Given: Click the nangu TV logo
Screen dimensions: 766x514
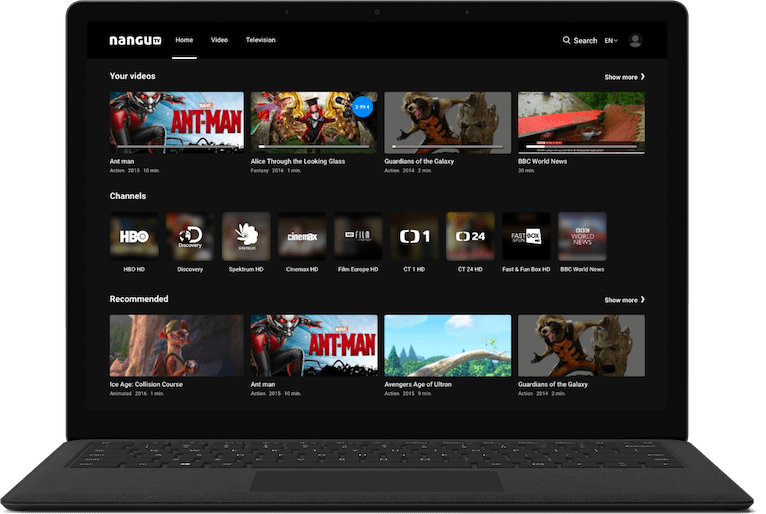Looking at the screenshot, I should pos(135,40).
